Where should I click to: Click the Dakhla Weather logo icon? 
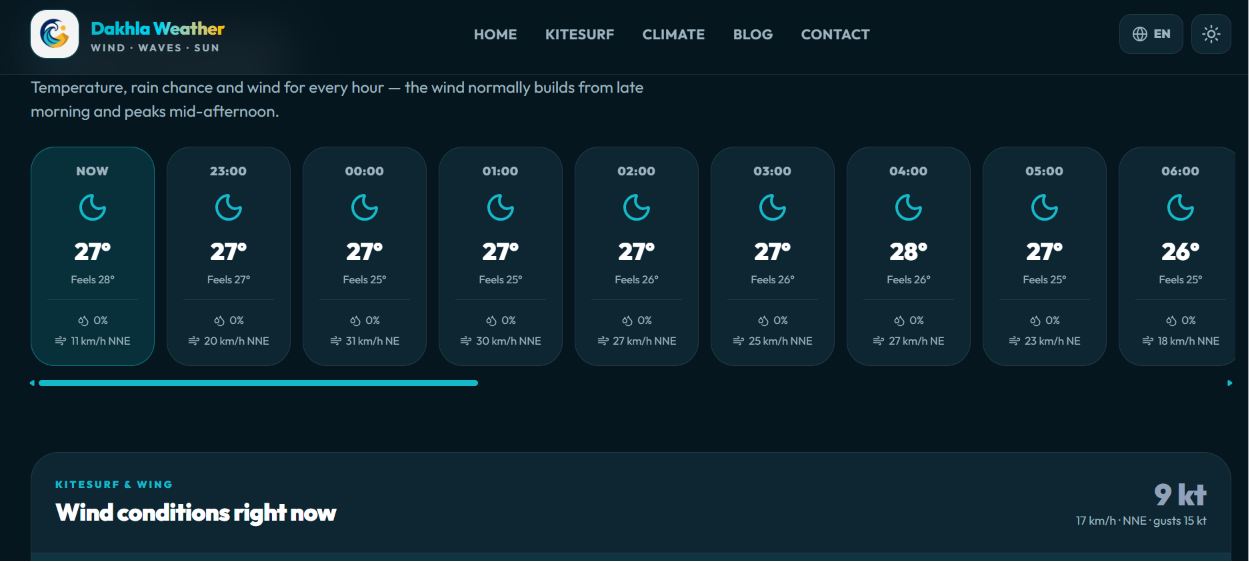55,34
